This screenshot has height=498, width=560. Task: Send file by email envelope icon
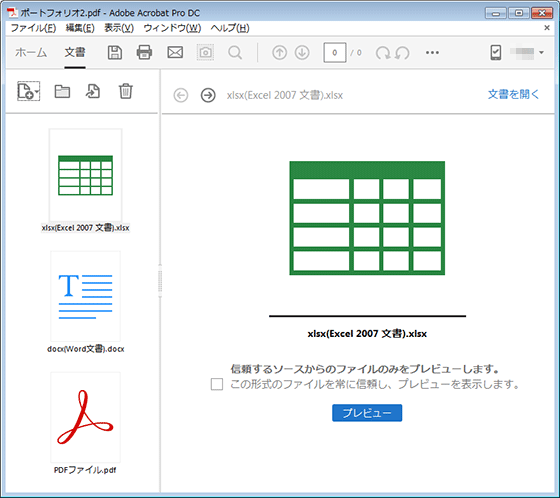[175, 53]
